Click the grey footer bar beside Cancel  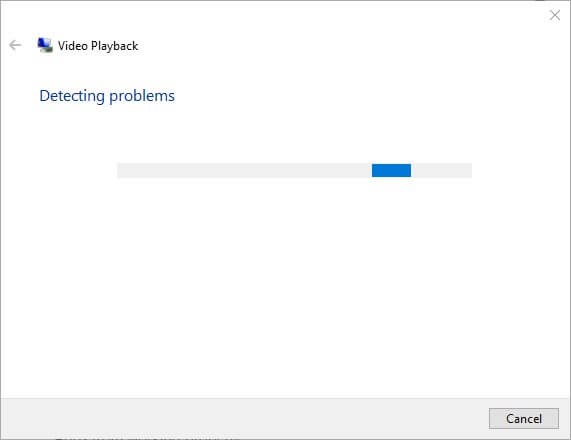click(x=244, y=418)
